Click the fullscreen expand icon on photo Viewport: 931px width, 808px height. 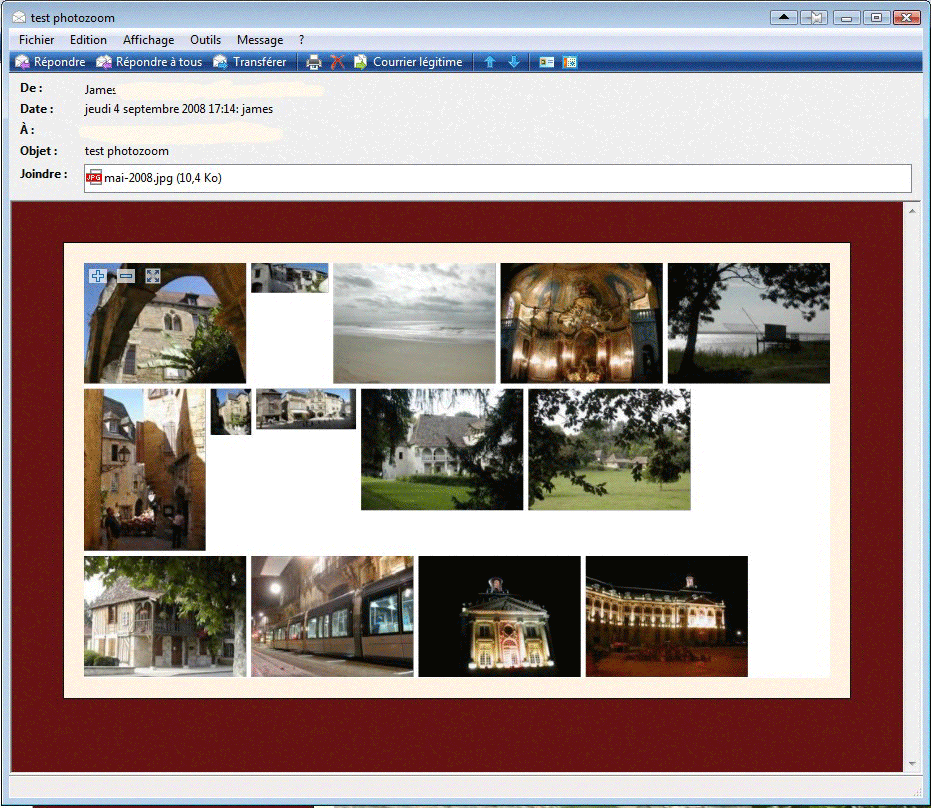coord(153,276)
